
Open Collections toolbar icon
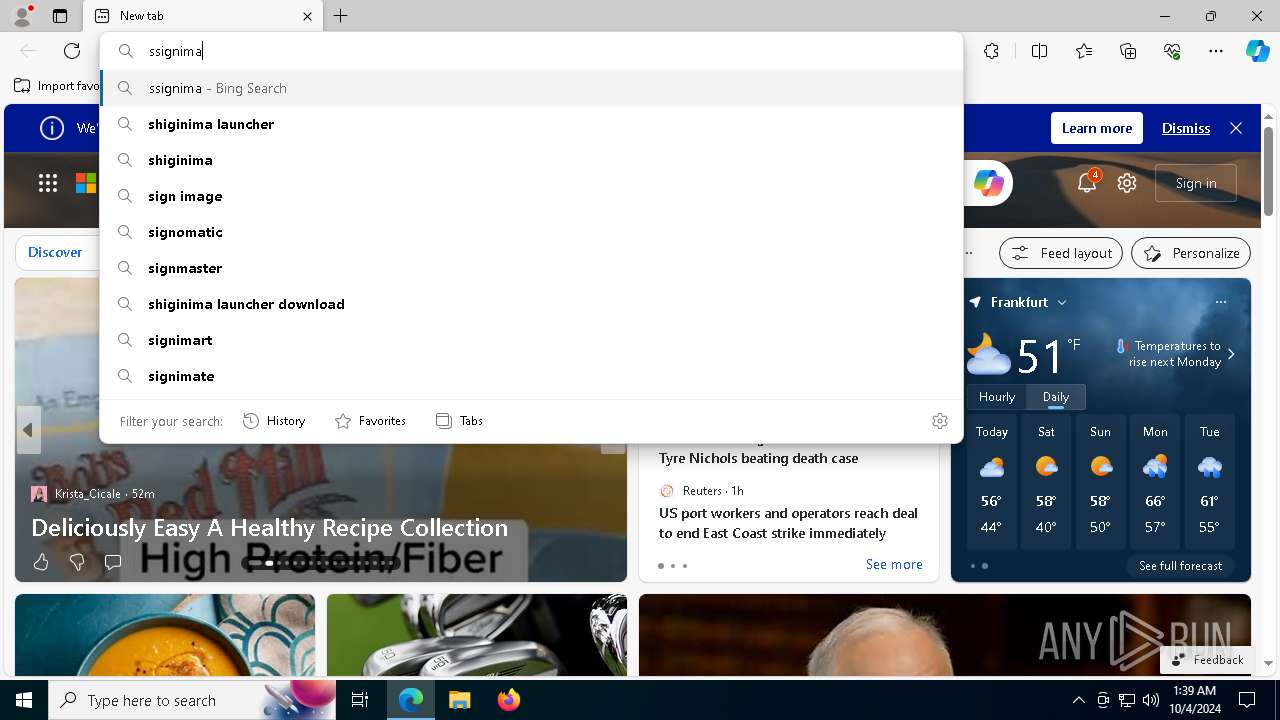pos(1128,51)
